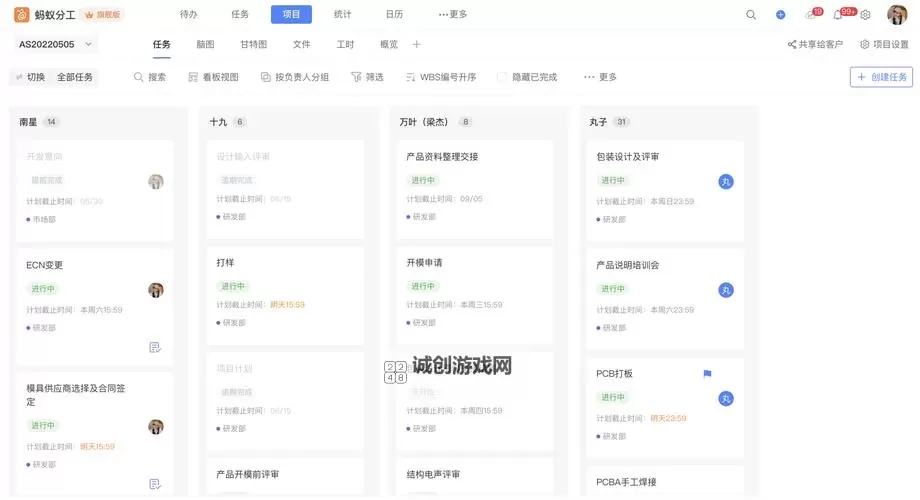Click the 旗舰版 crown badge
This screenshot has width=920, height=500.
point(103,15)
